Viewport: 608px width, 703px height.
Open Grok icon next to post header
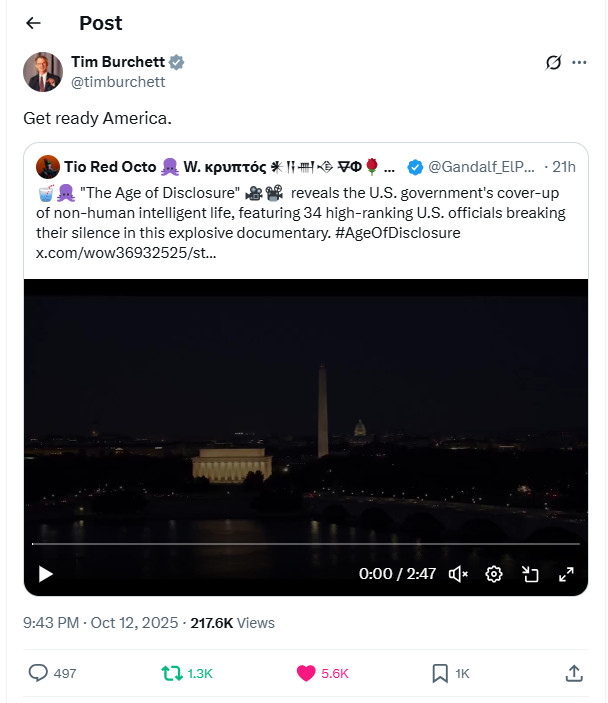point(553,63)
